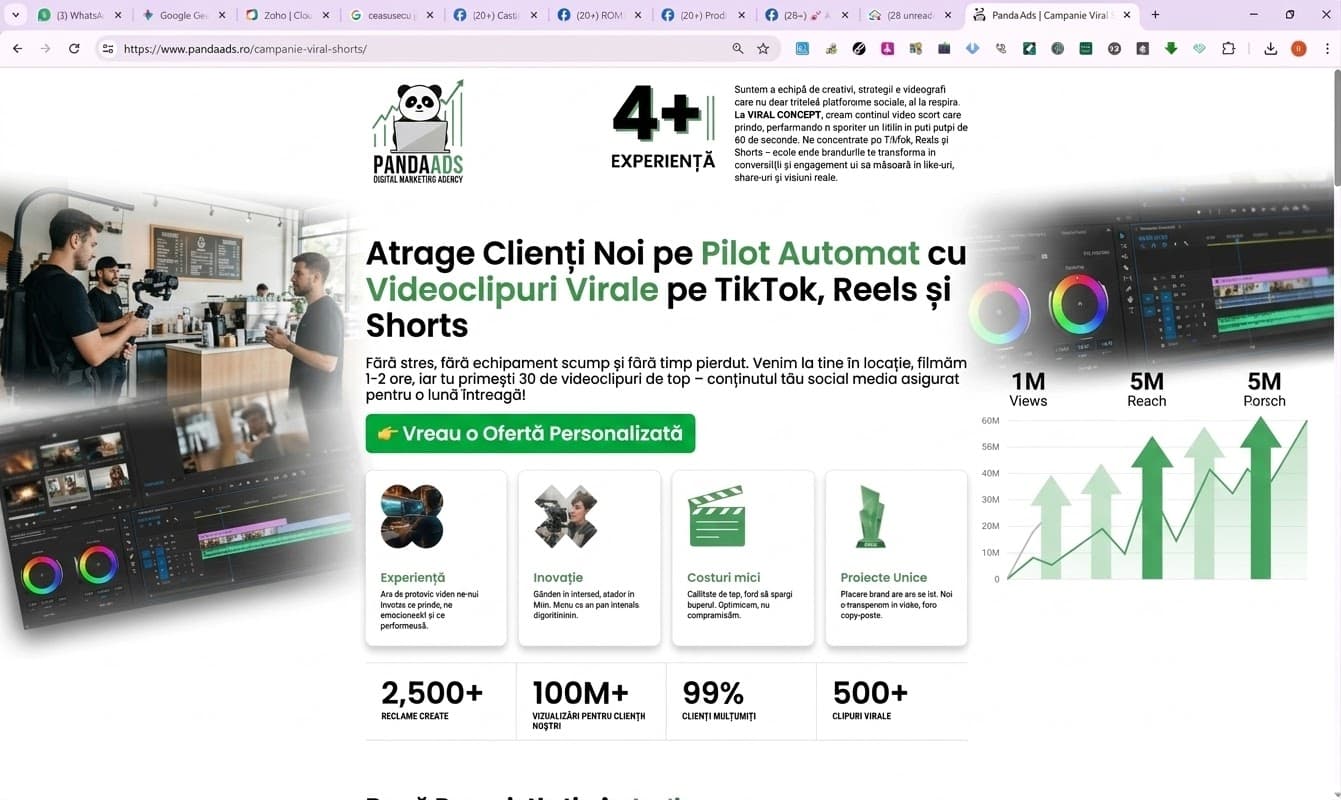This screenshot has width=1341, height=800.
Task: Open the Chrome three-dot menu
Action: [1327, 49]
